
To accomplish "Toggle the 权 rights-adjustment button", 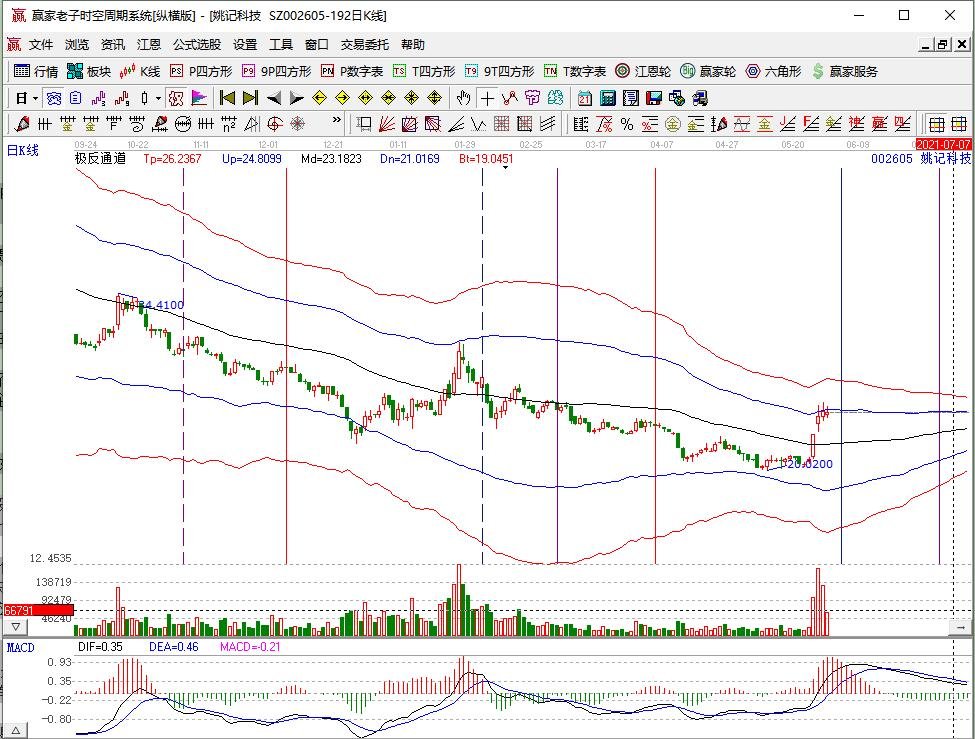I will coord(177,98).
